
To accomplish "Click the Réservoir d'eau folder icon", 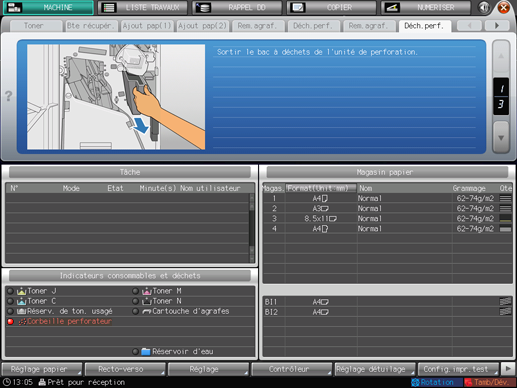I will [x=146, y=351].
